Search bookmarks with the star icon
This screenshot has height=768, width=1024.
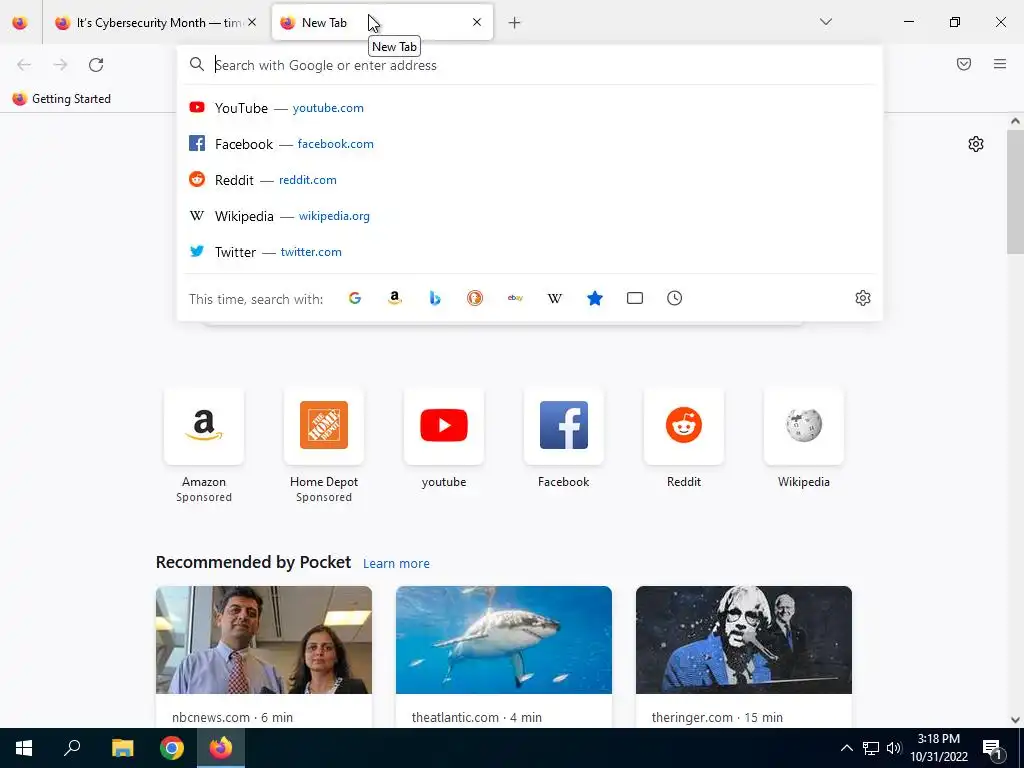(x=595, y=298)
